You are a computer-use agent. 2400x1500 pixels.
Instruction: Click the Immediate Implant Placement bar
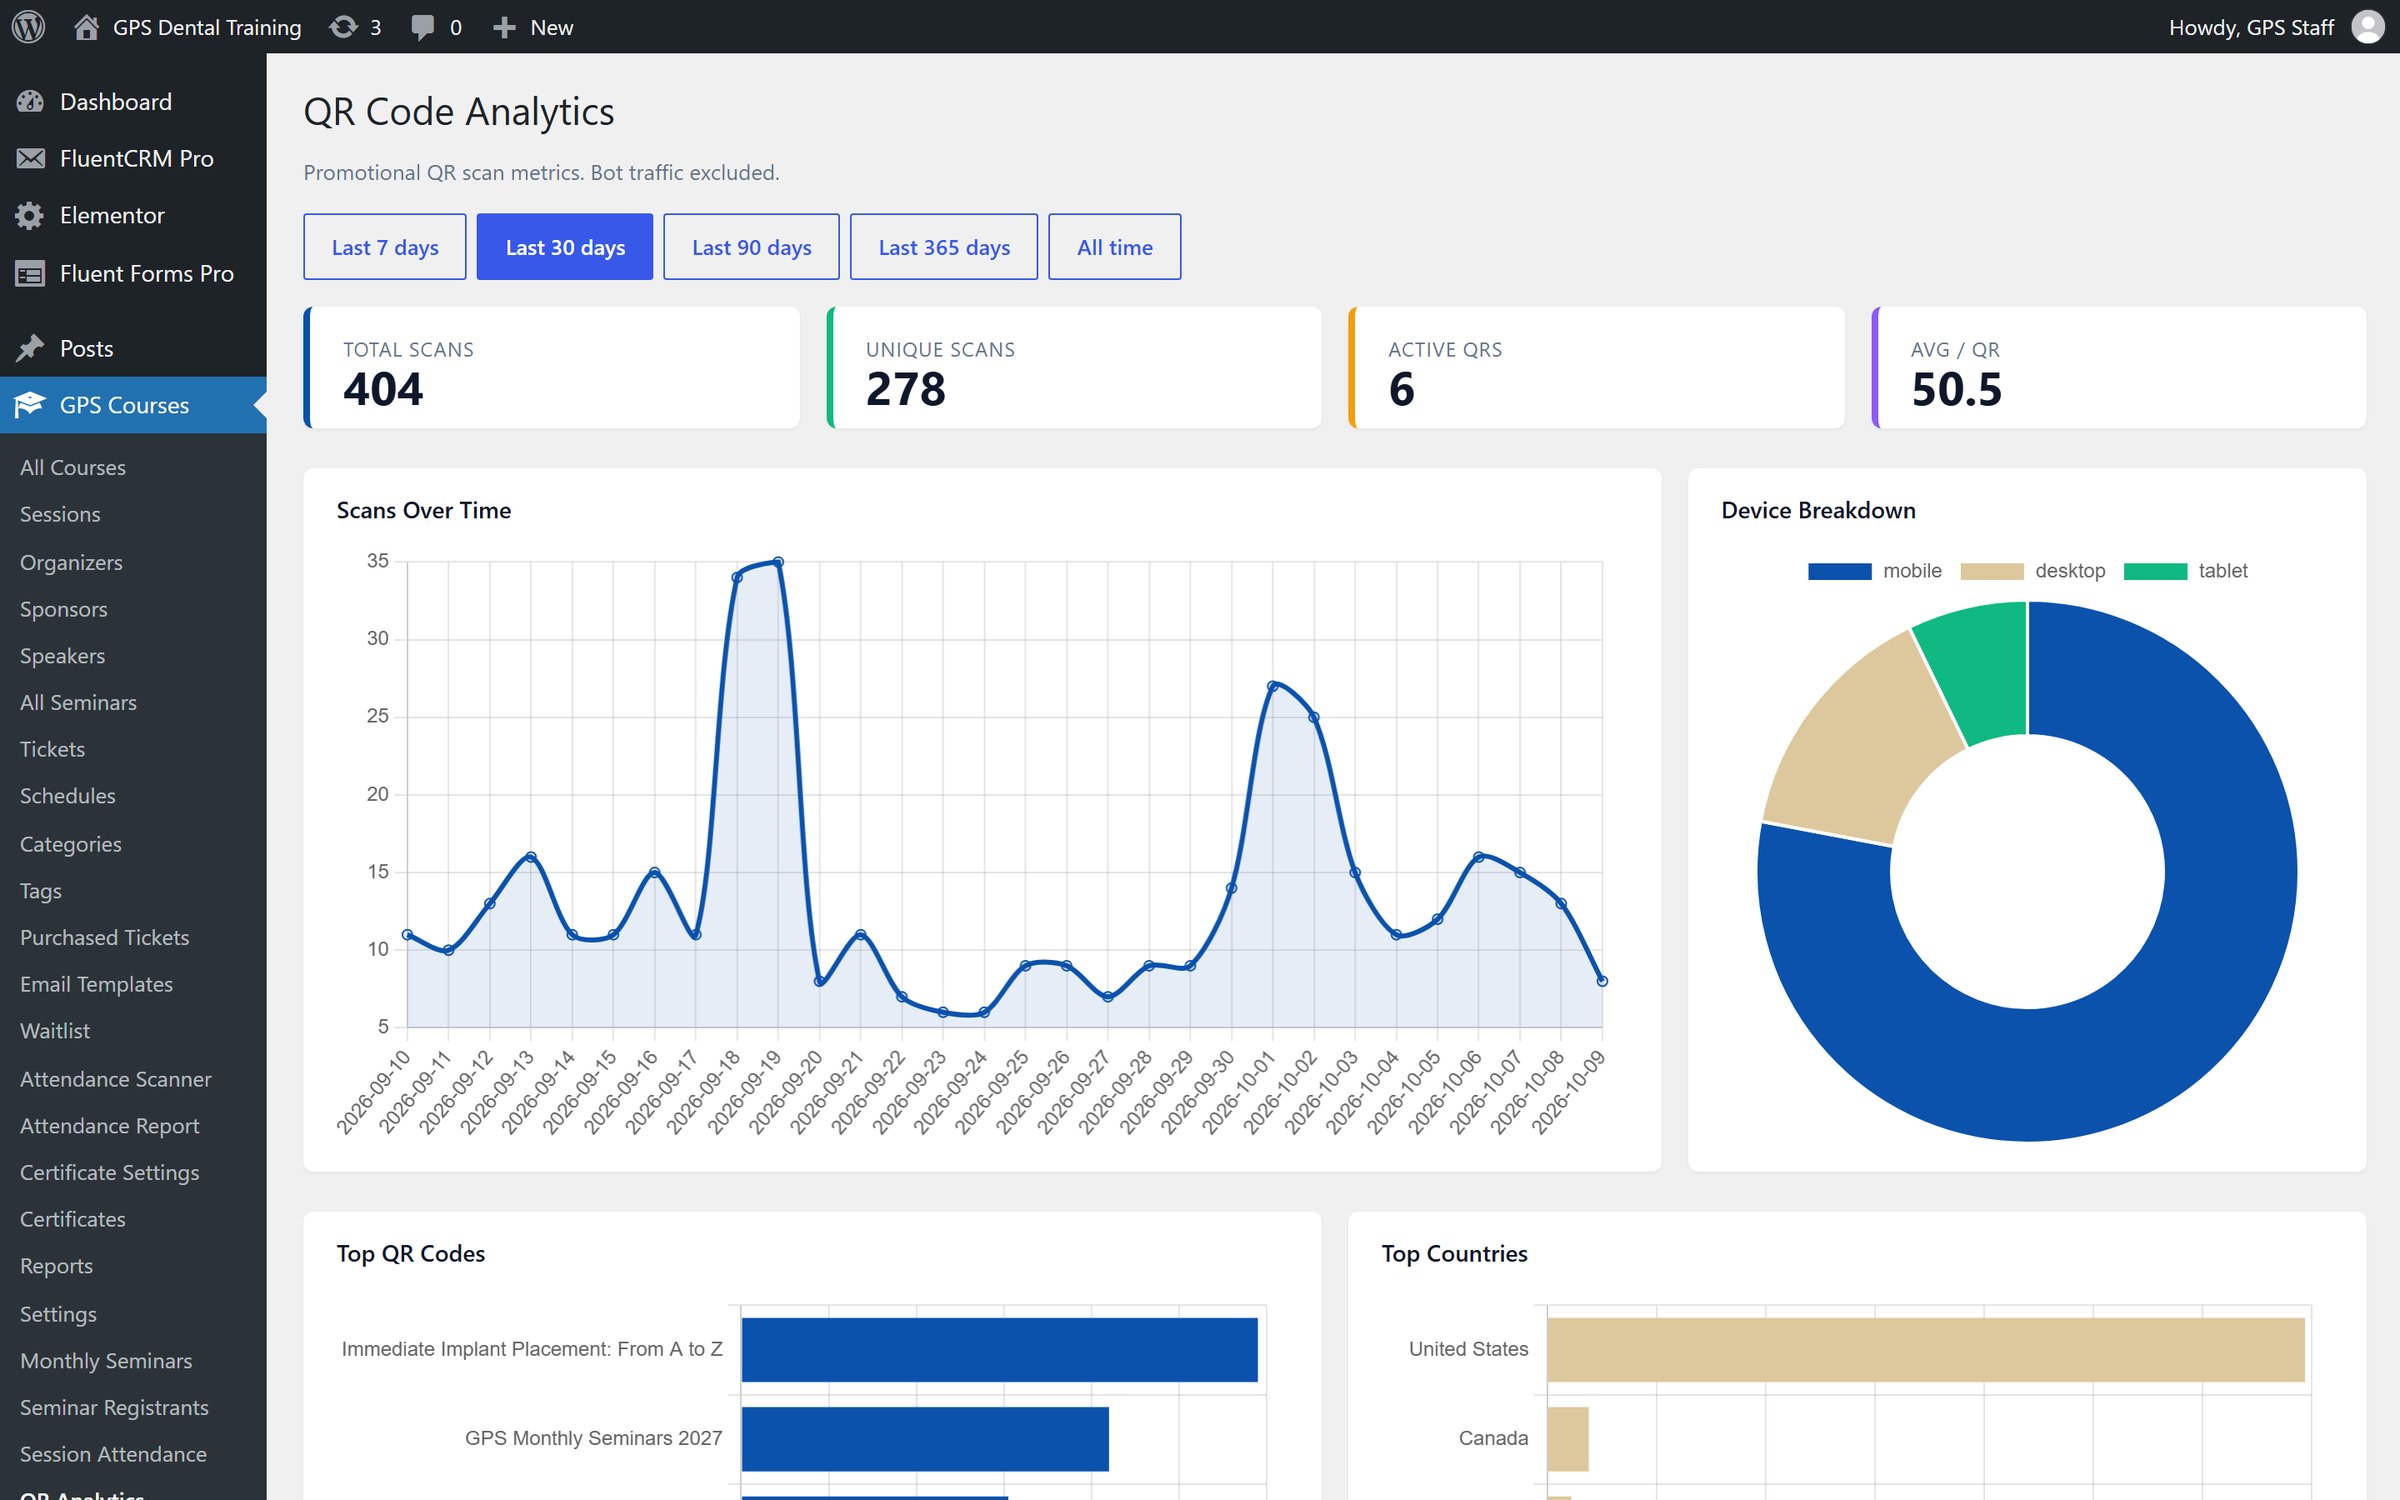999,1350
